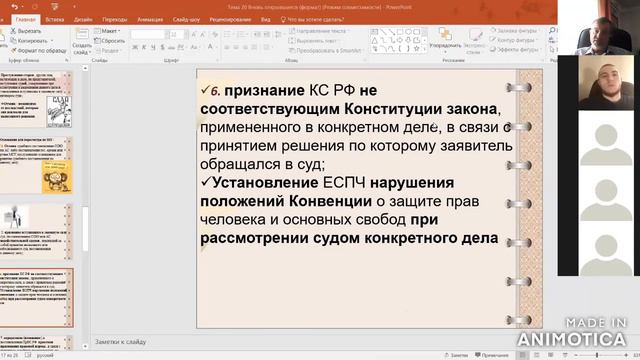Click the Cut (Вырезать) scissors button
Viewport: 640px width, 360px height.
coord(26,31)
